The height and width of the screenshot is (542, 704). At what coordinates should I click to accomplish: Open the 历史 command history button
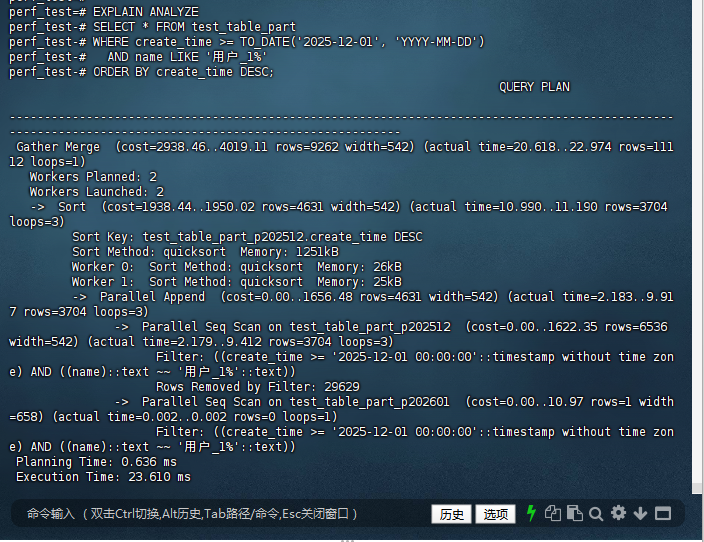click(x=451, y=514)
